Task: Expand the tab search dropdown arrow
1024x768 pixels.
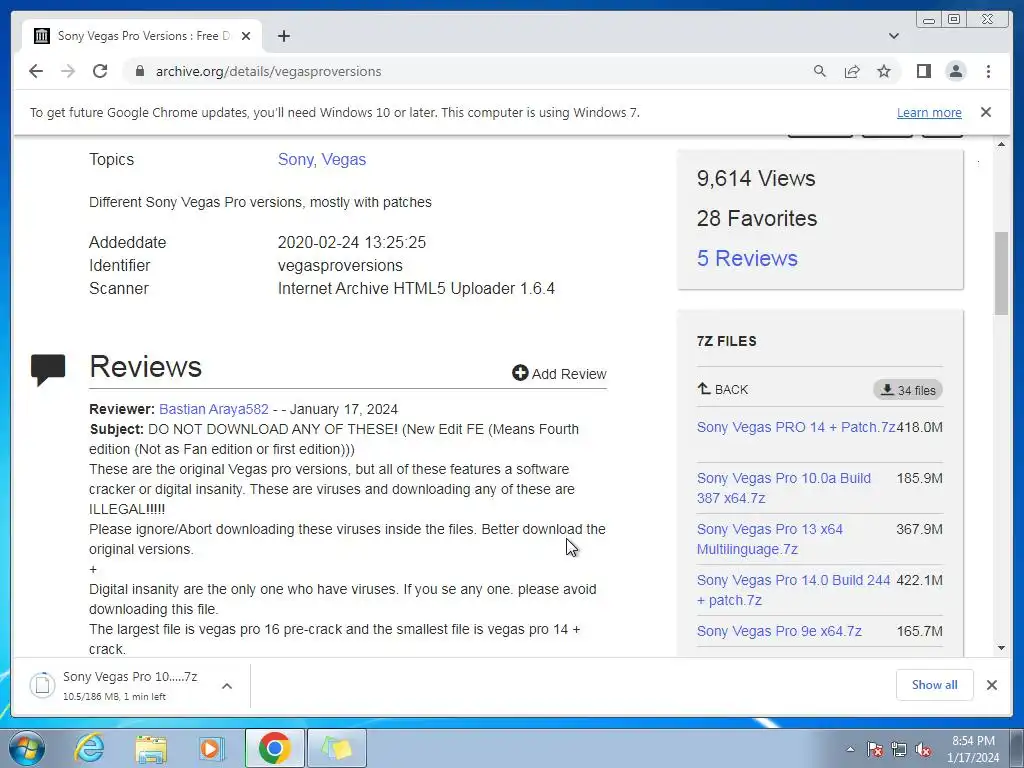Action: [x=894, y=36]
